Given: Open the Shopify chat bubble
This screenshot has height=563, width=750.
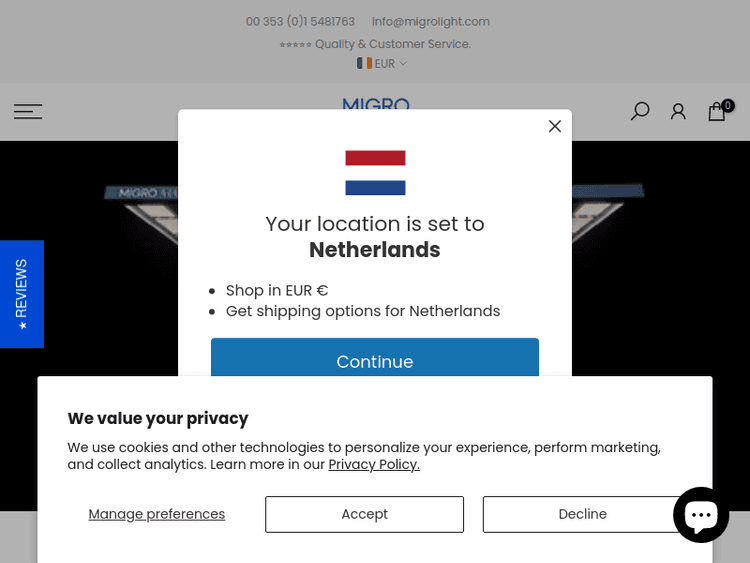Looking at the screenshot, I should [x=701, y=514].
